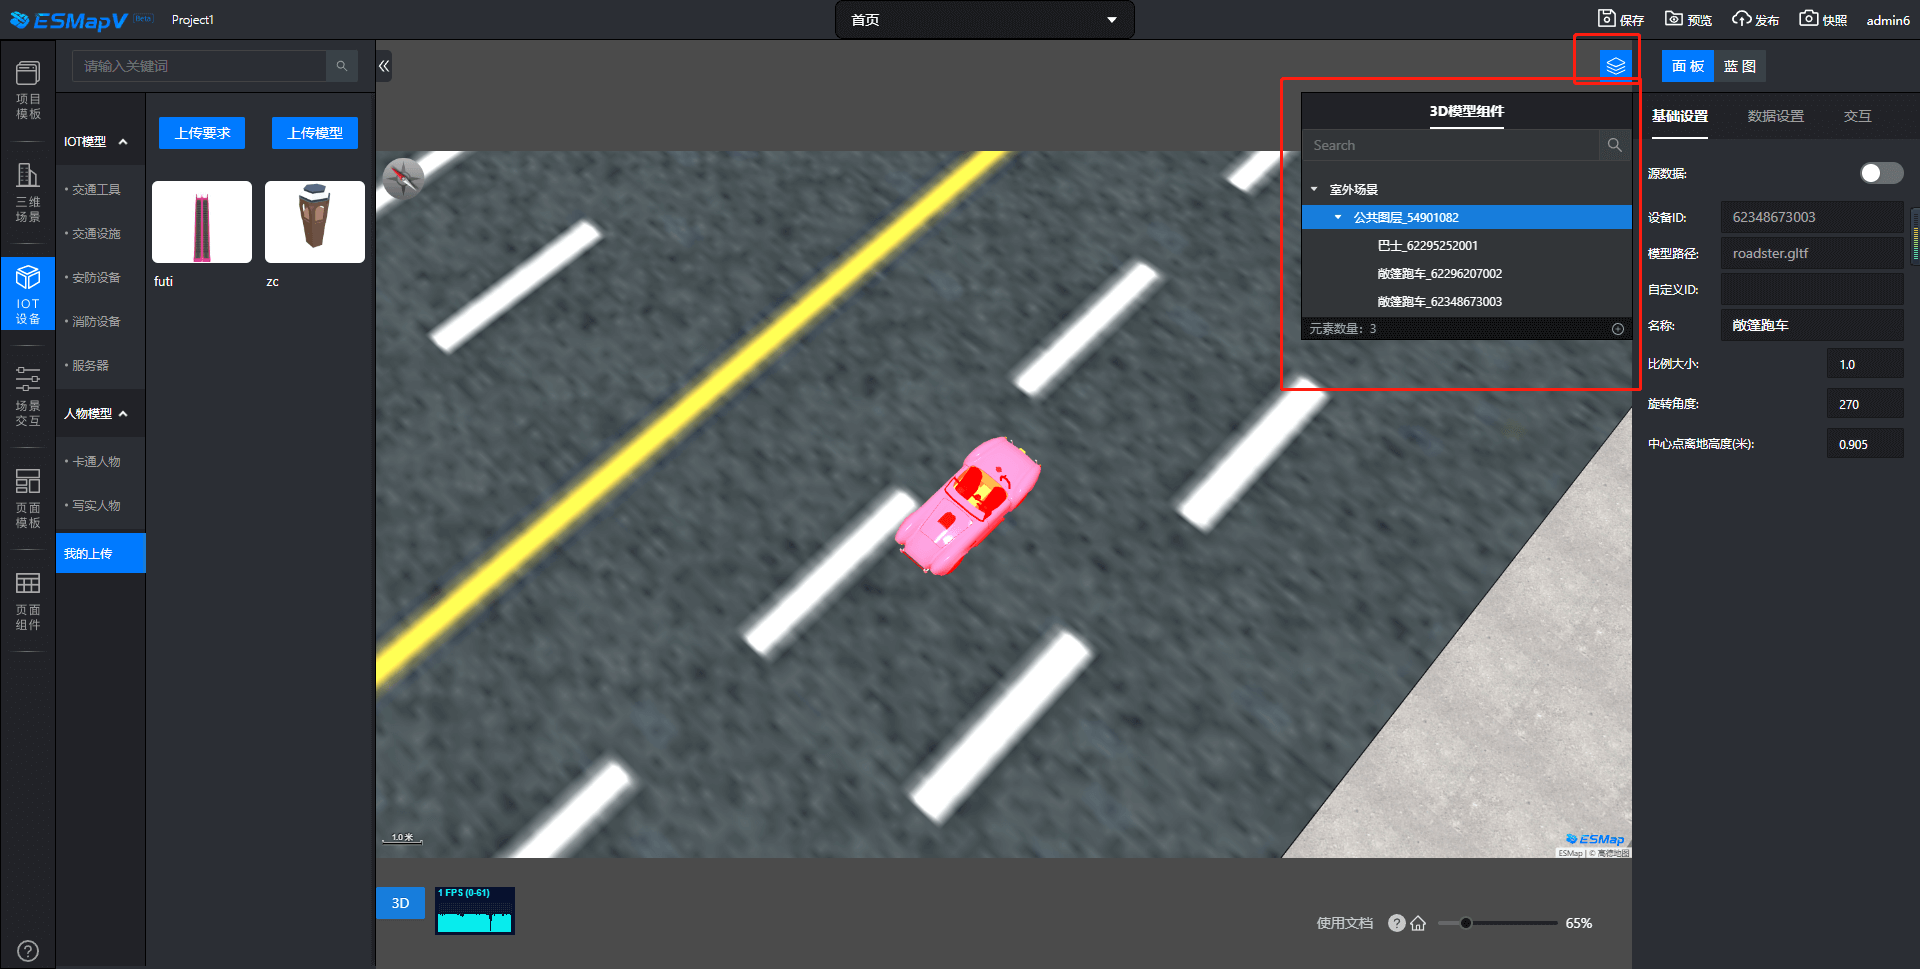Open the 首页 page dropdown

(x=984, y=20)
